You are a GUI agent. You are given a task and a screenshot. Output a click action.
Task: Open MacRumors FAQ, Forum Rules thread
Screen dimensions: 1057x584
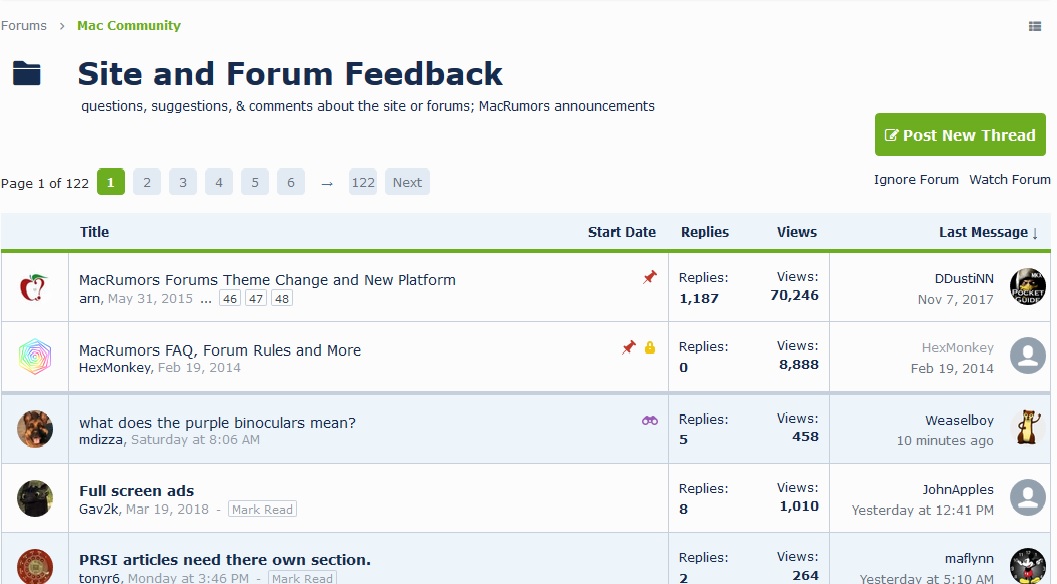point(220,351)
